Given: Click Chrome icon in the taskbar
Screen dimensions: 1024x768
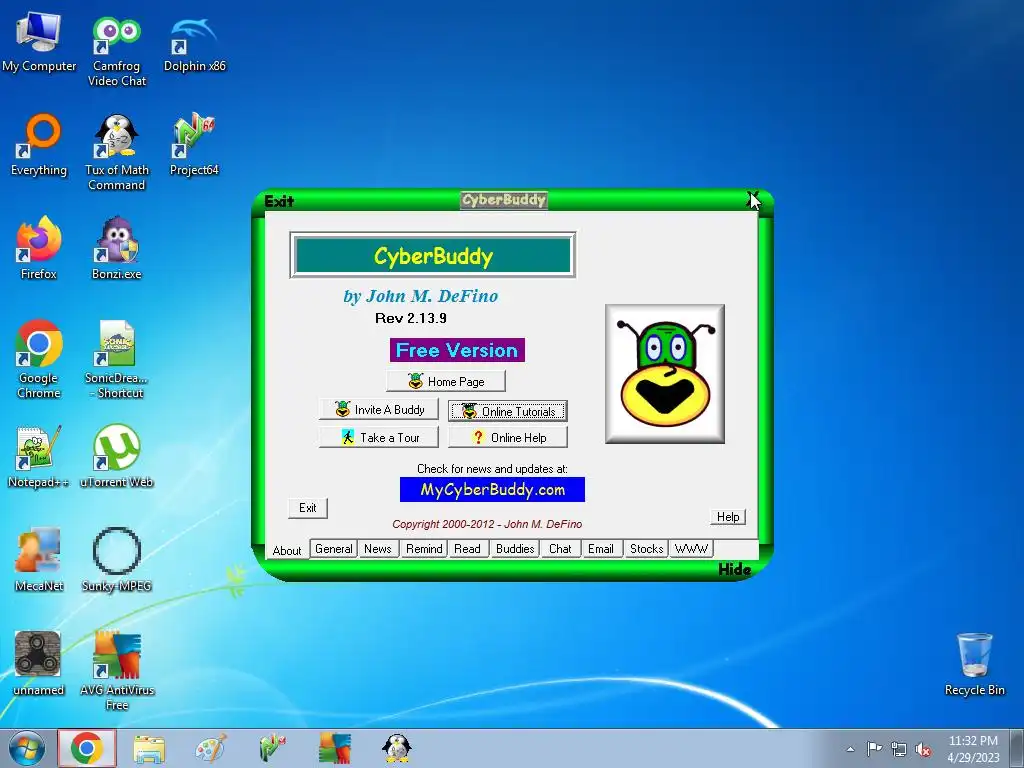Looking at the screenshot, I should tap(87, 748).
